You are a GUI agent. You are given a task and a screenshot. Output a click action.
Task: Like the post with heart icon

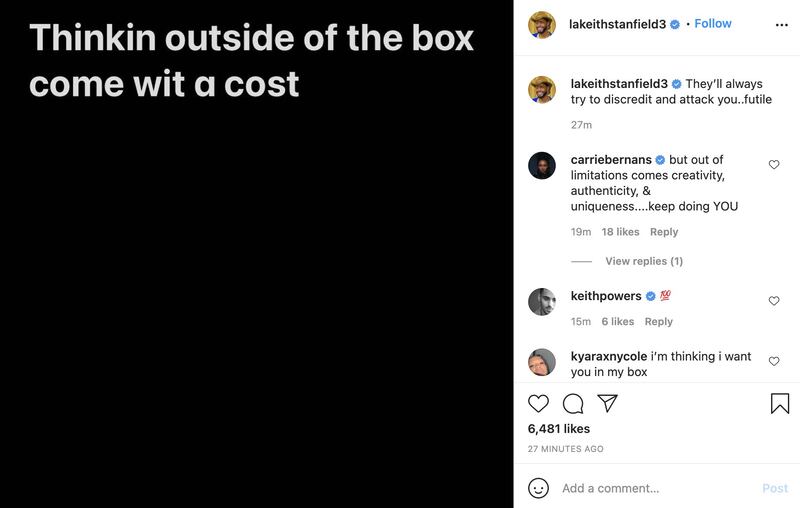pyautogui.click(x=538, y=403)
